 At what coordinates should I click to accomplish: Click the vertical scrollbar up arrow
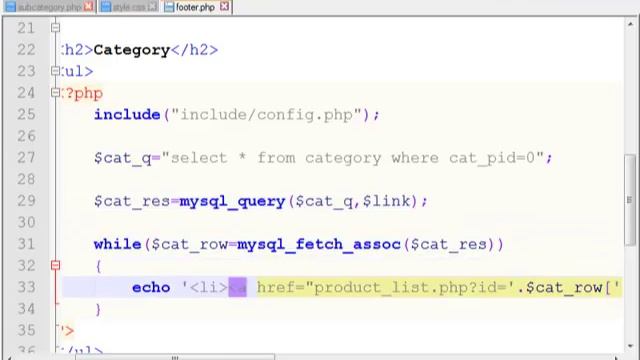pos(631,24)
